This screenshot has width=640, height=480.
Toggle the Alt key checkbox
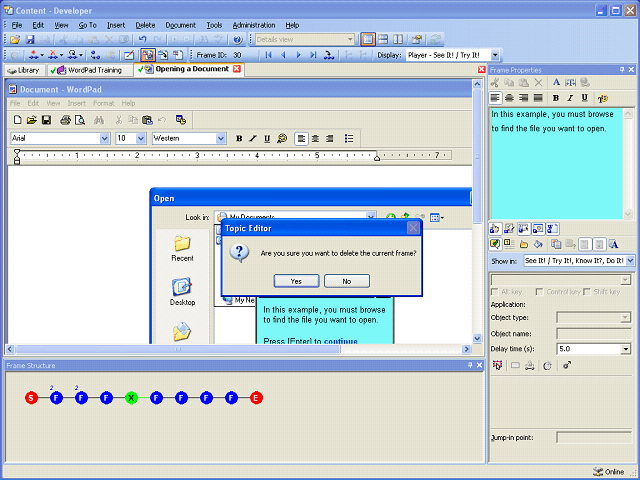(495, 292)
